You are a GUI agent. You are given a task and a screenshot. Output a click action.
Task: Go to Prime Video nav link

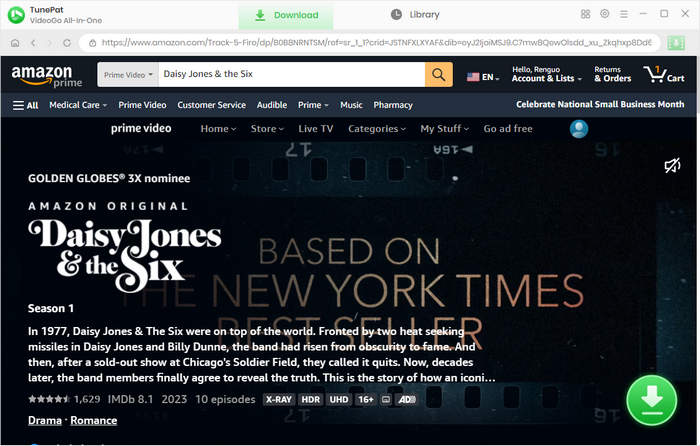142,105
